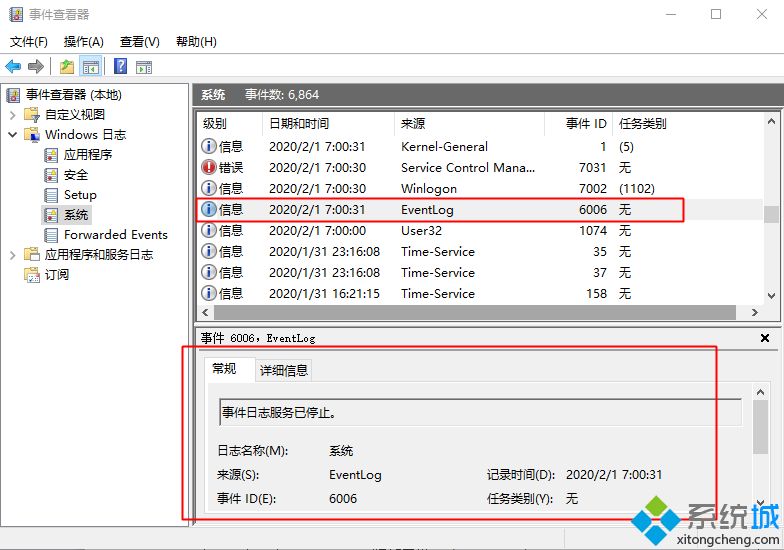Select the Service Control Mana... source cell
The image size is (784, 550).
click(x=468, y=168)
